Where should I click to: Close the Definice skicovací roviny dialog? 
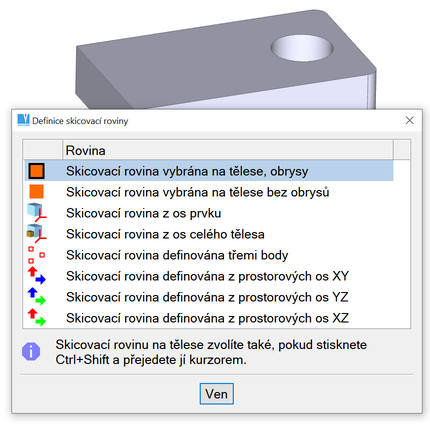(410, 120)
